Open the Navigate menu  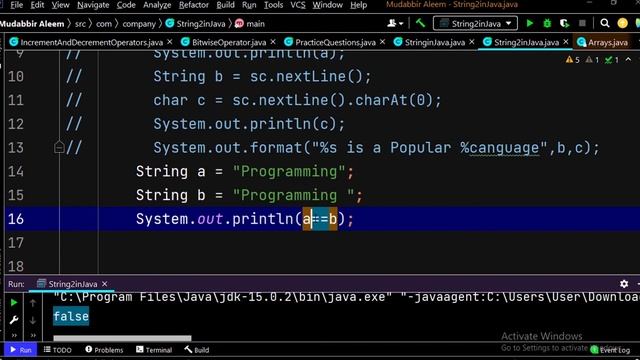click(93, 5)
